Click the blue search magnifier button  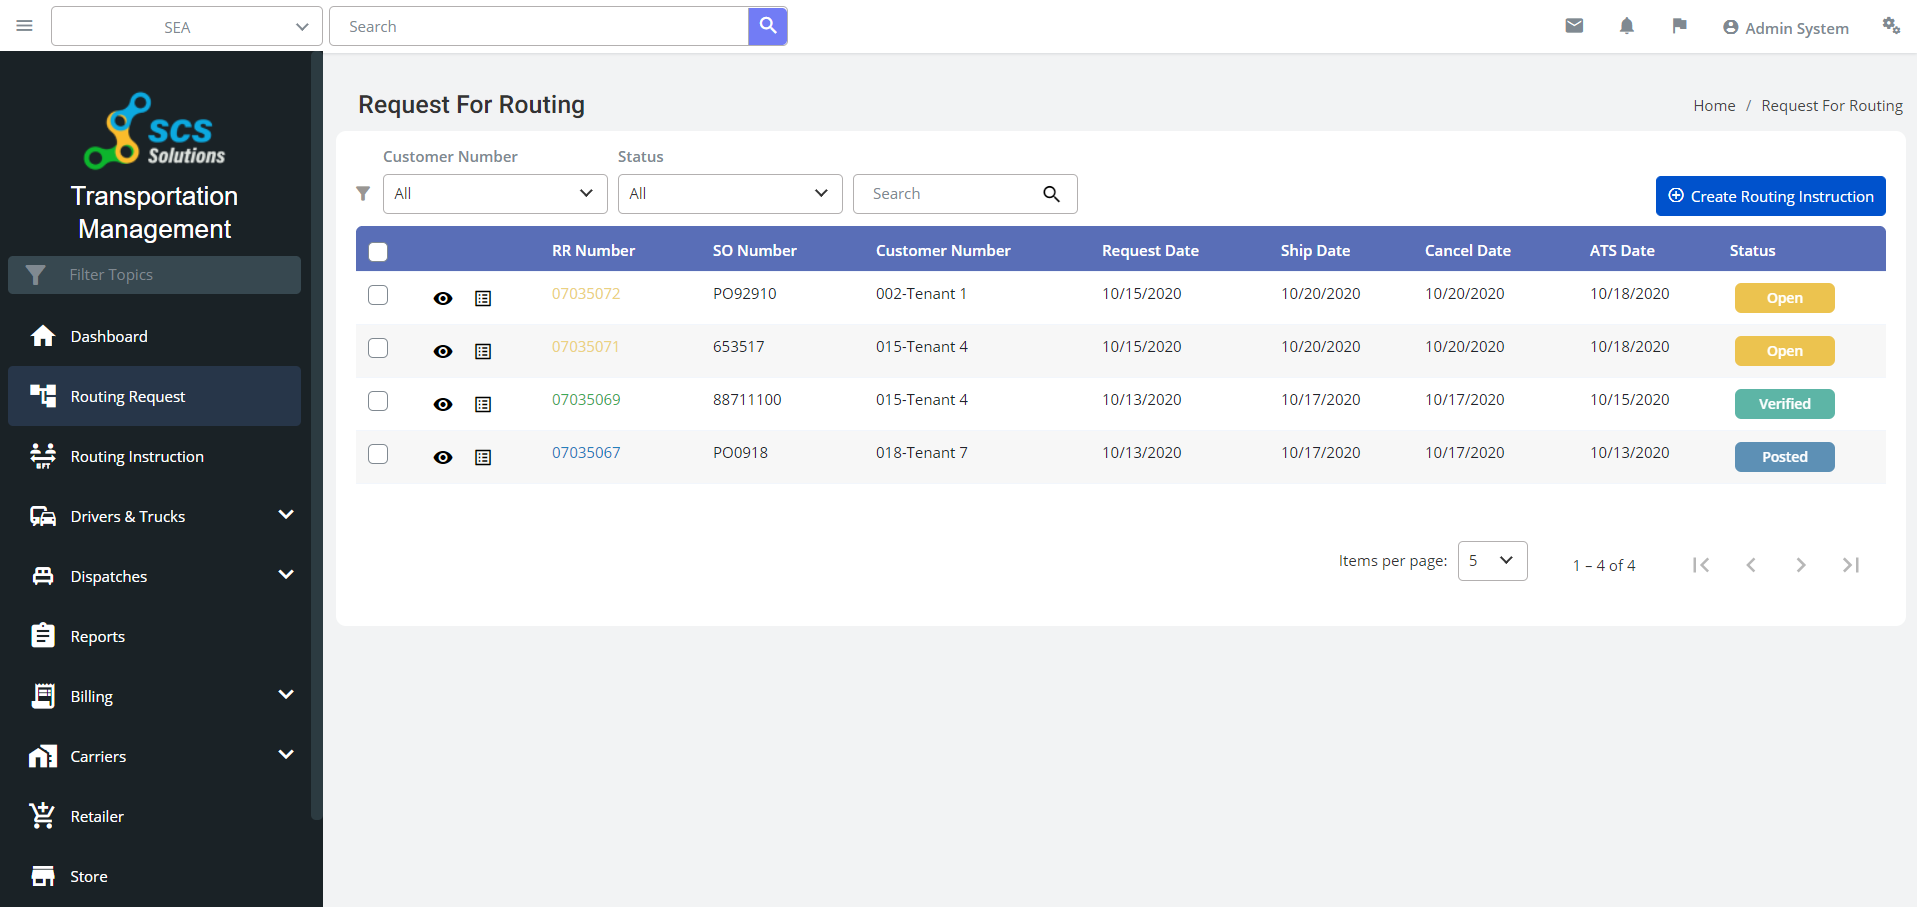[768, 26]
